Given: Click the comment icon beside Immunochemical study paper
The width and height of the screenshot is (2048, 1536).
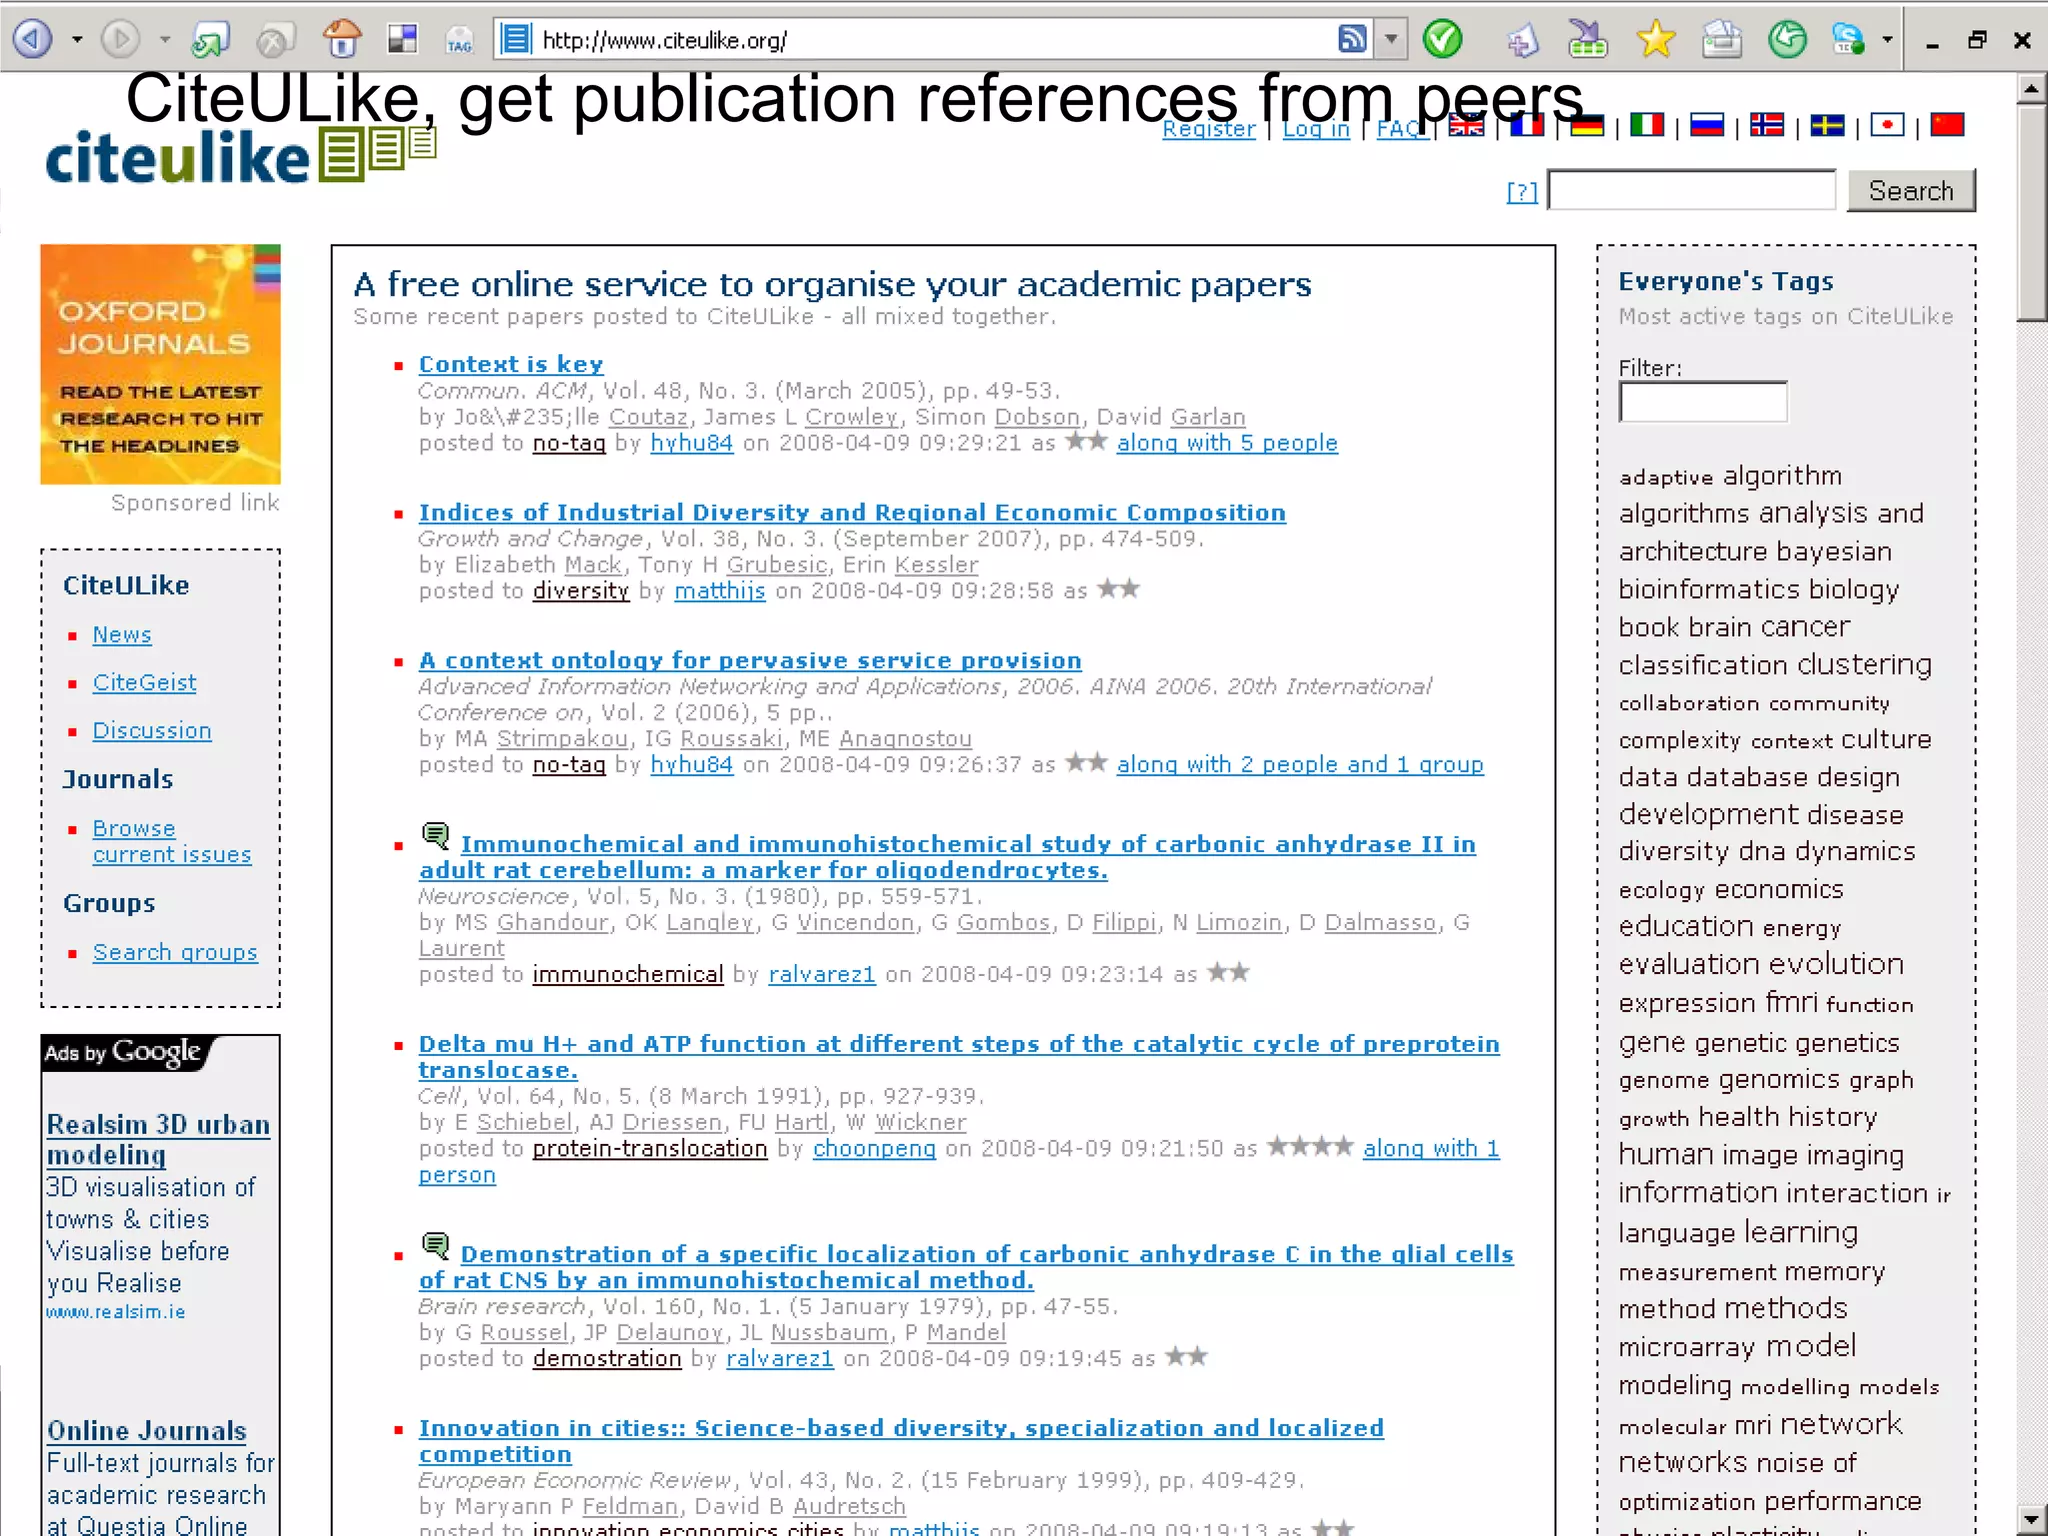Looking at the screenshot, I should click(x=435, y=835).
